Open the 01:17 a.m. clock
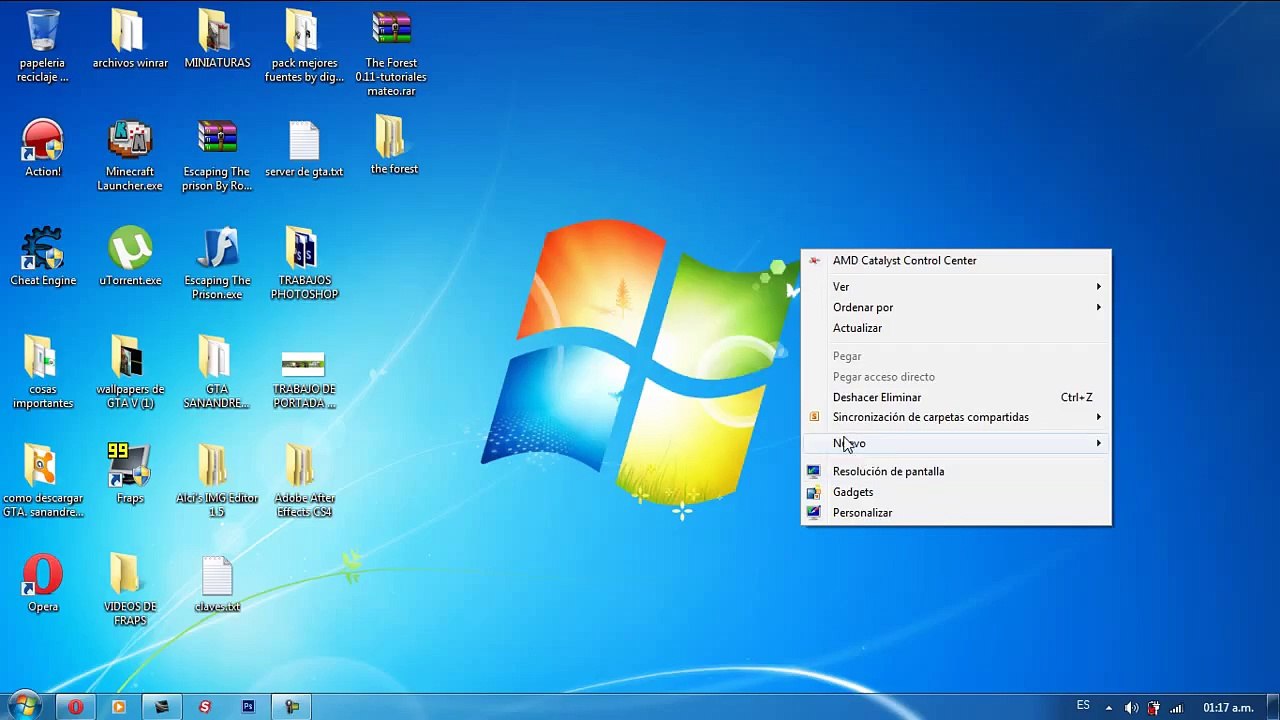1280x720 pixels. tap(1228, 708)
